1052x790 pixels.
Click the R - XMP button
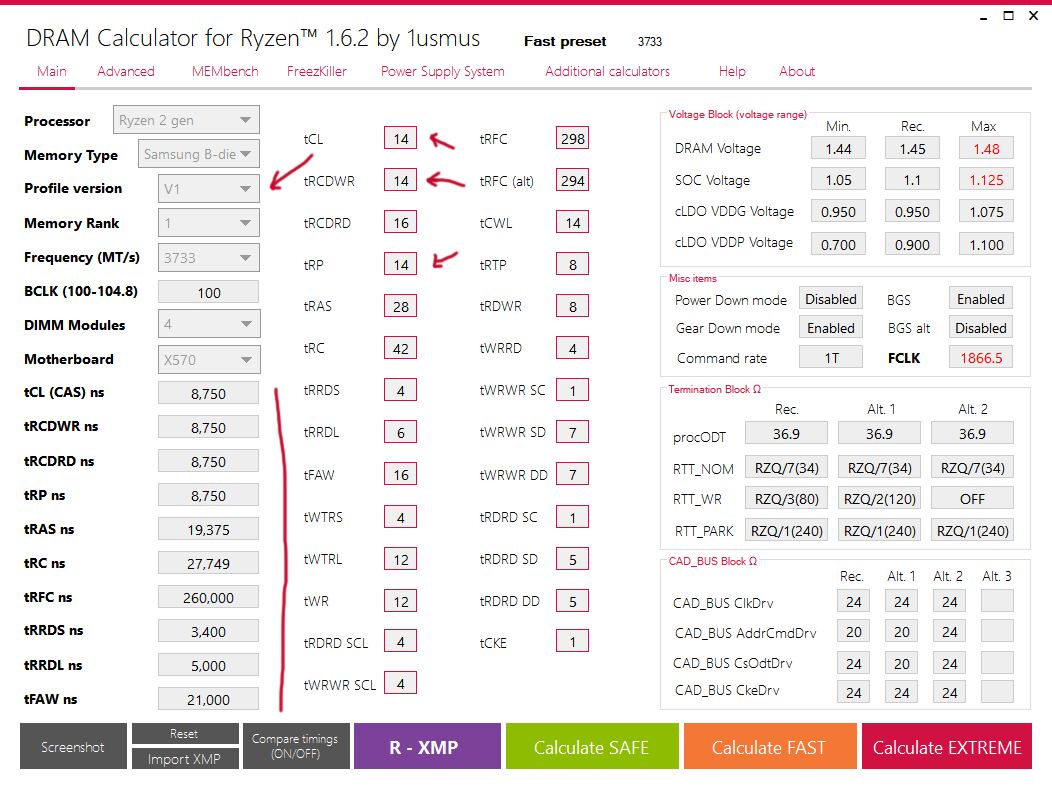427,746
